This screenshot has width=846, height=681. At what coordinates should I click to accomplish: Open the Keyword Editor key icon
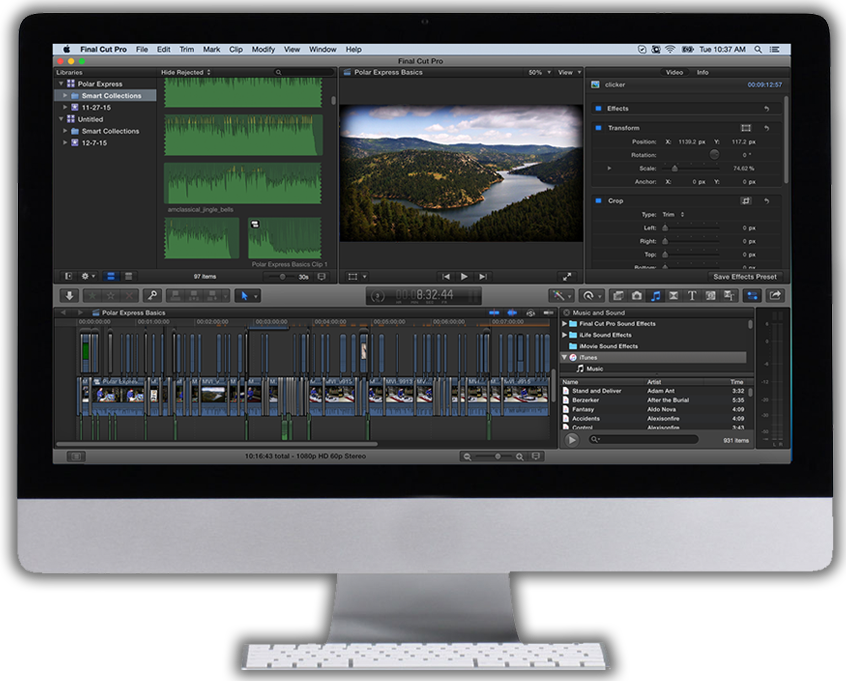[153, 295]
